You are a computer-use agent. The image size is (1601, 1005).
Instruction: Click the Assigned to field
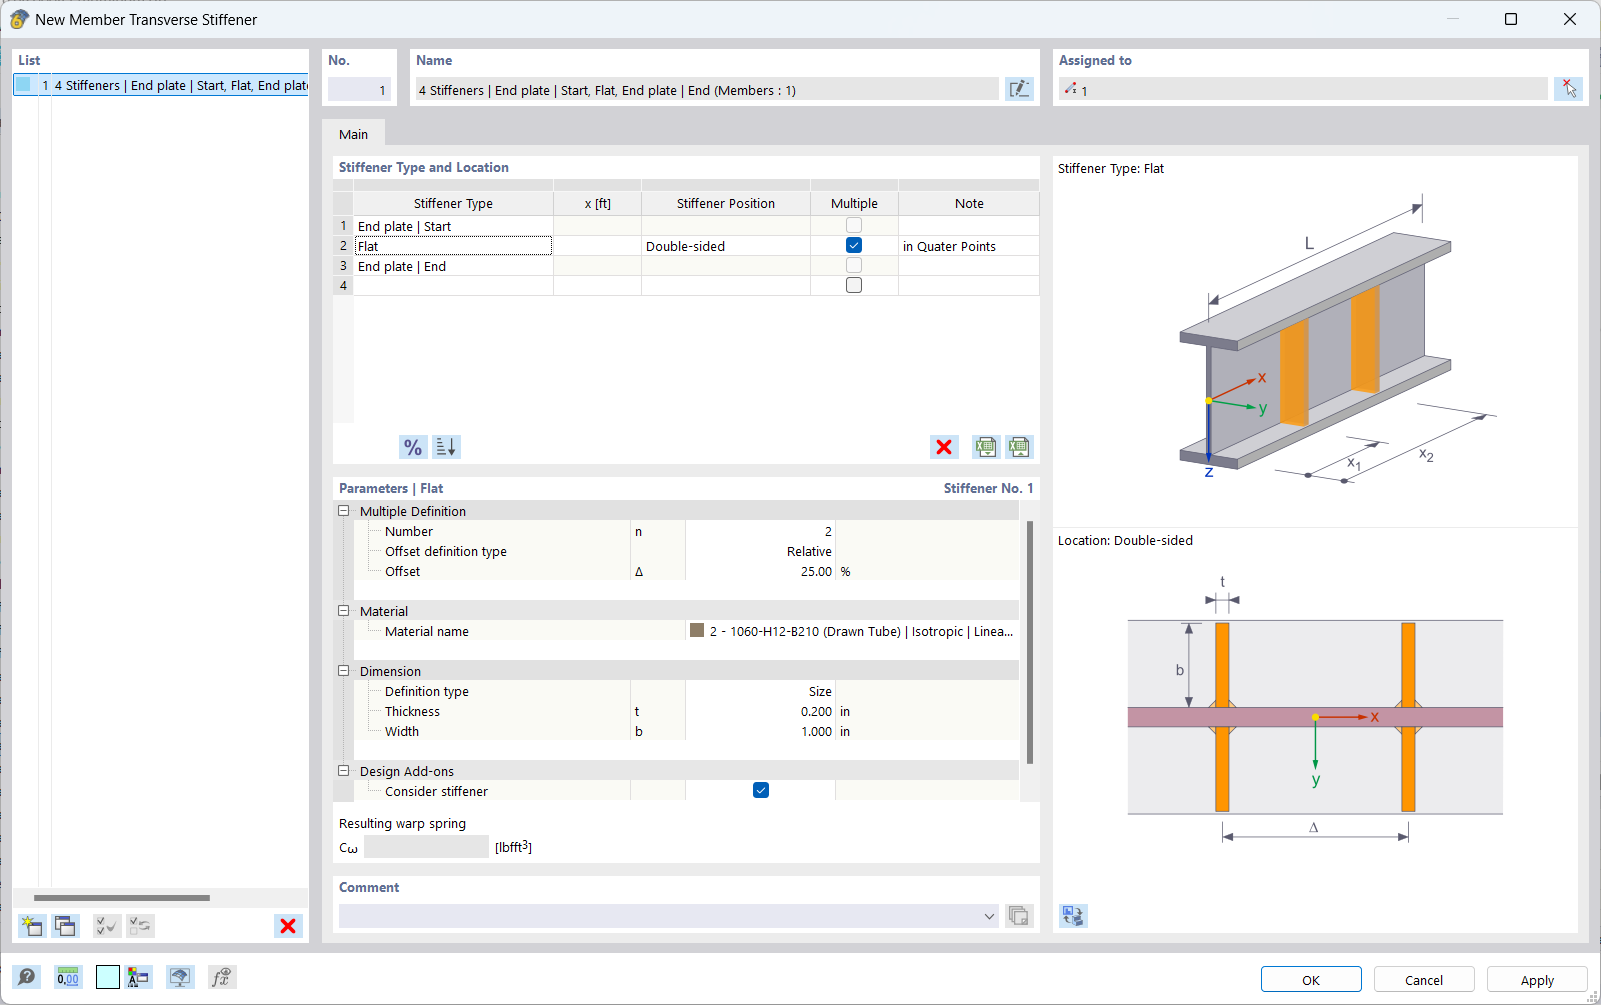pos(1303,90)
